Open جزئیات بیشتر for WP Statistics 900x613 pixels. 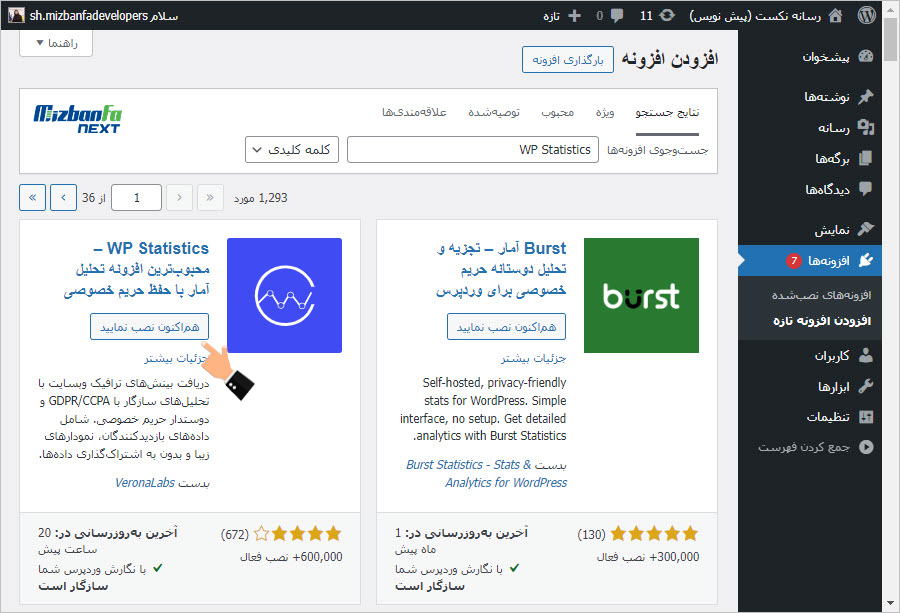pyautogui.click(x=176, y=358)
